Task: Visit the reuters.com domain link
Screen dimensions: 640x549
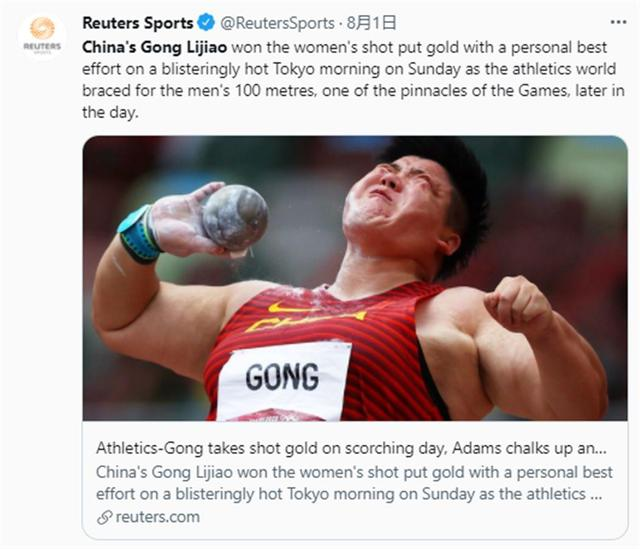Action: click(x=157, y=517)
